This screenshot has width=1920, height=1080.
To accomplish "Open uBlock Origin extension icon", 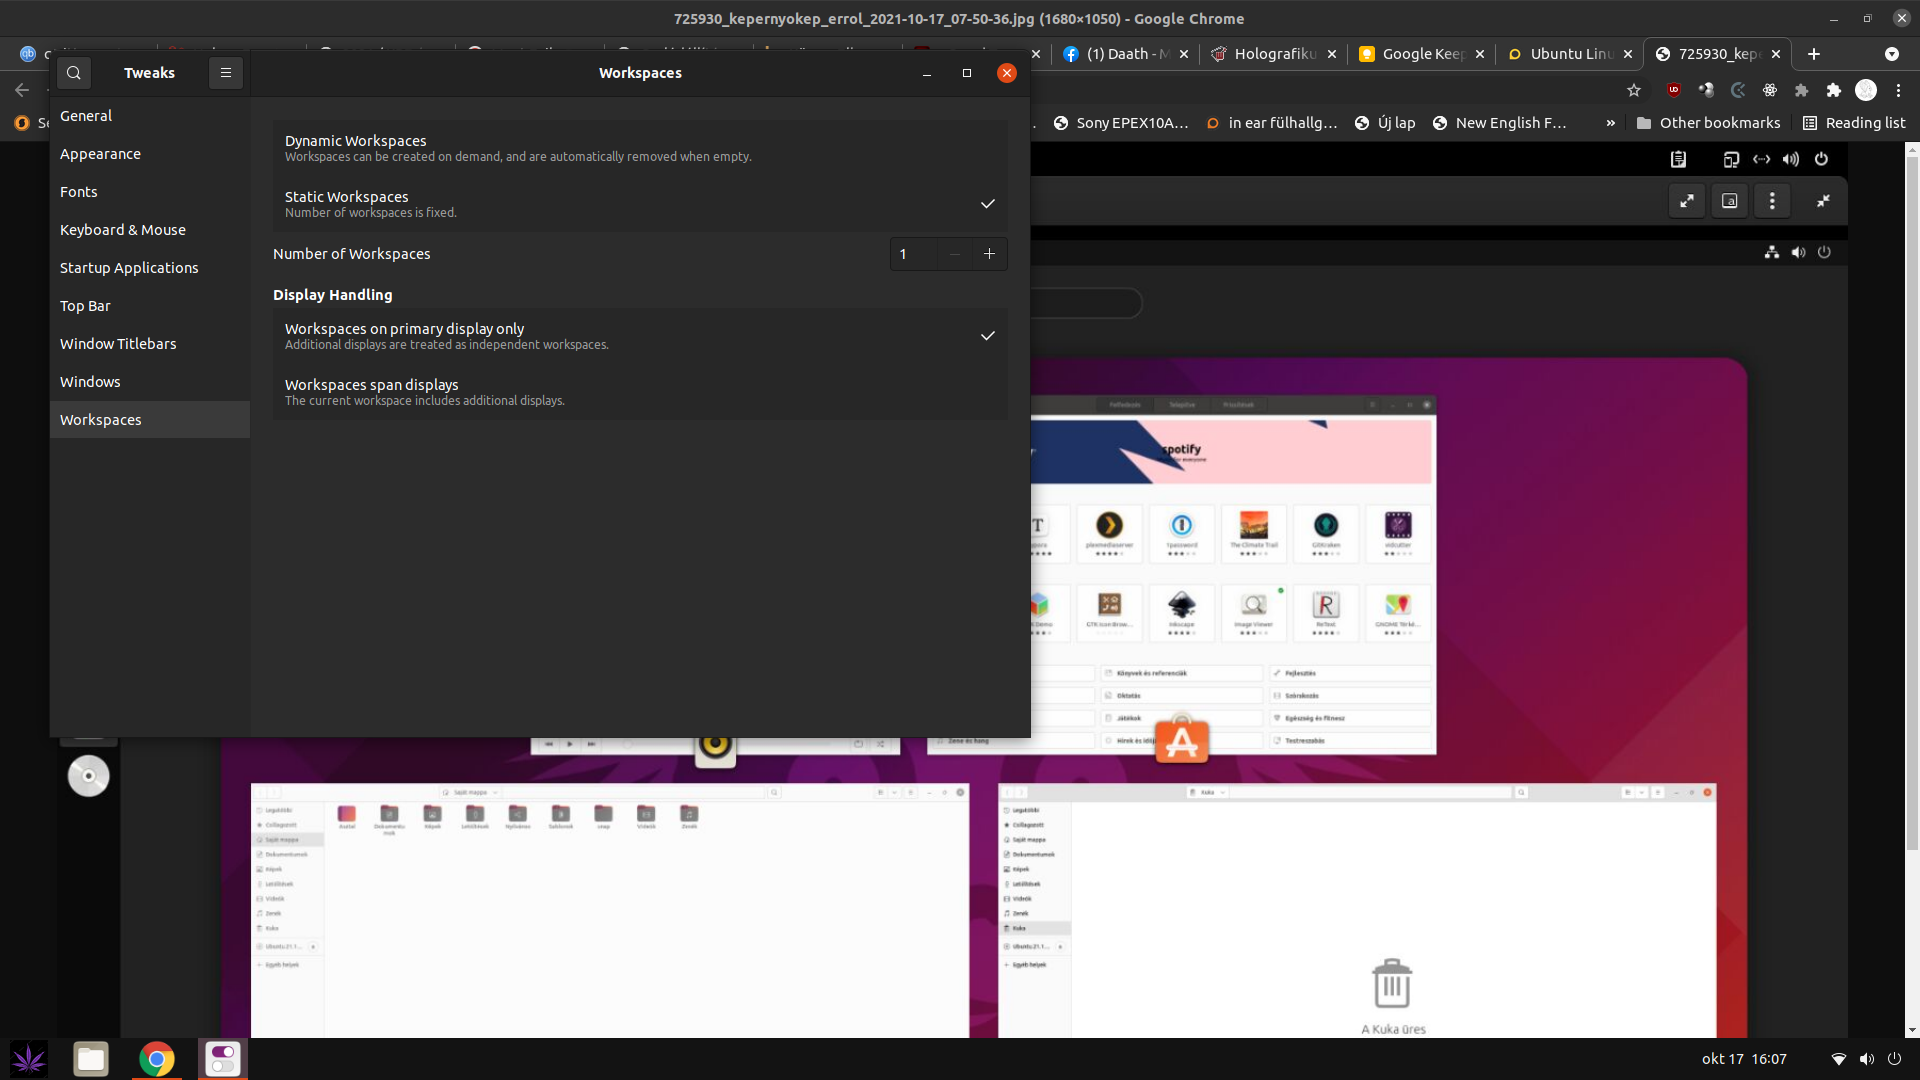I will tap(1674, 90).
